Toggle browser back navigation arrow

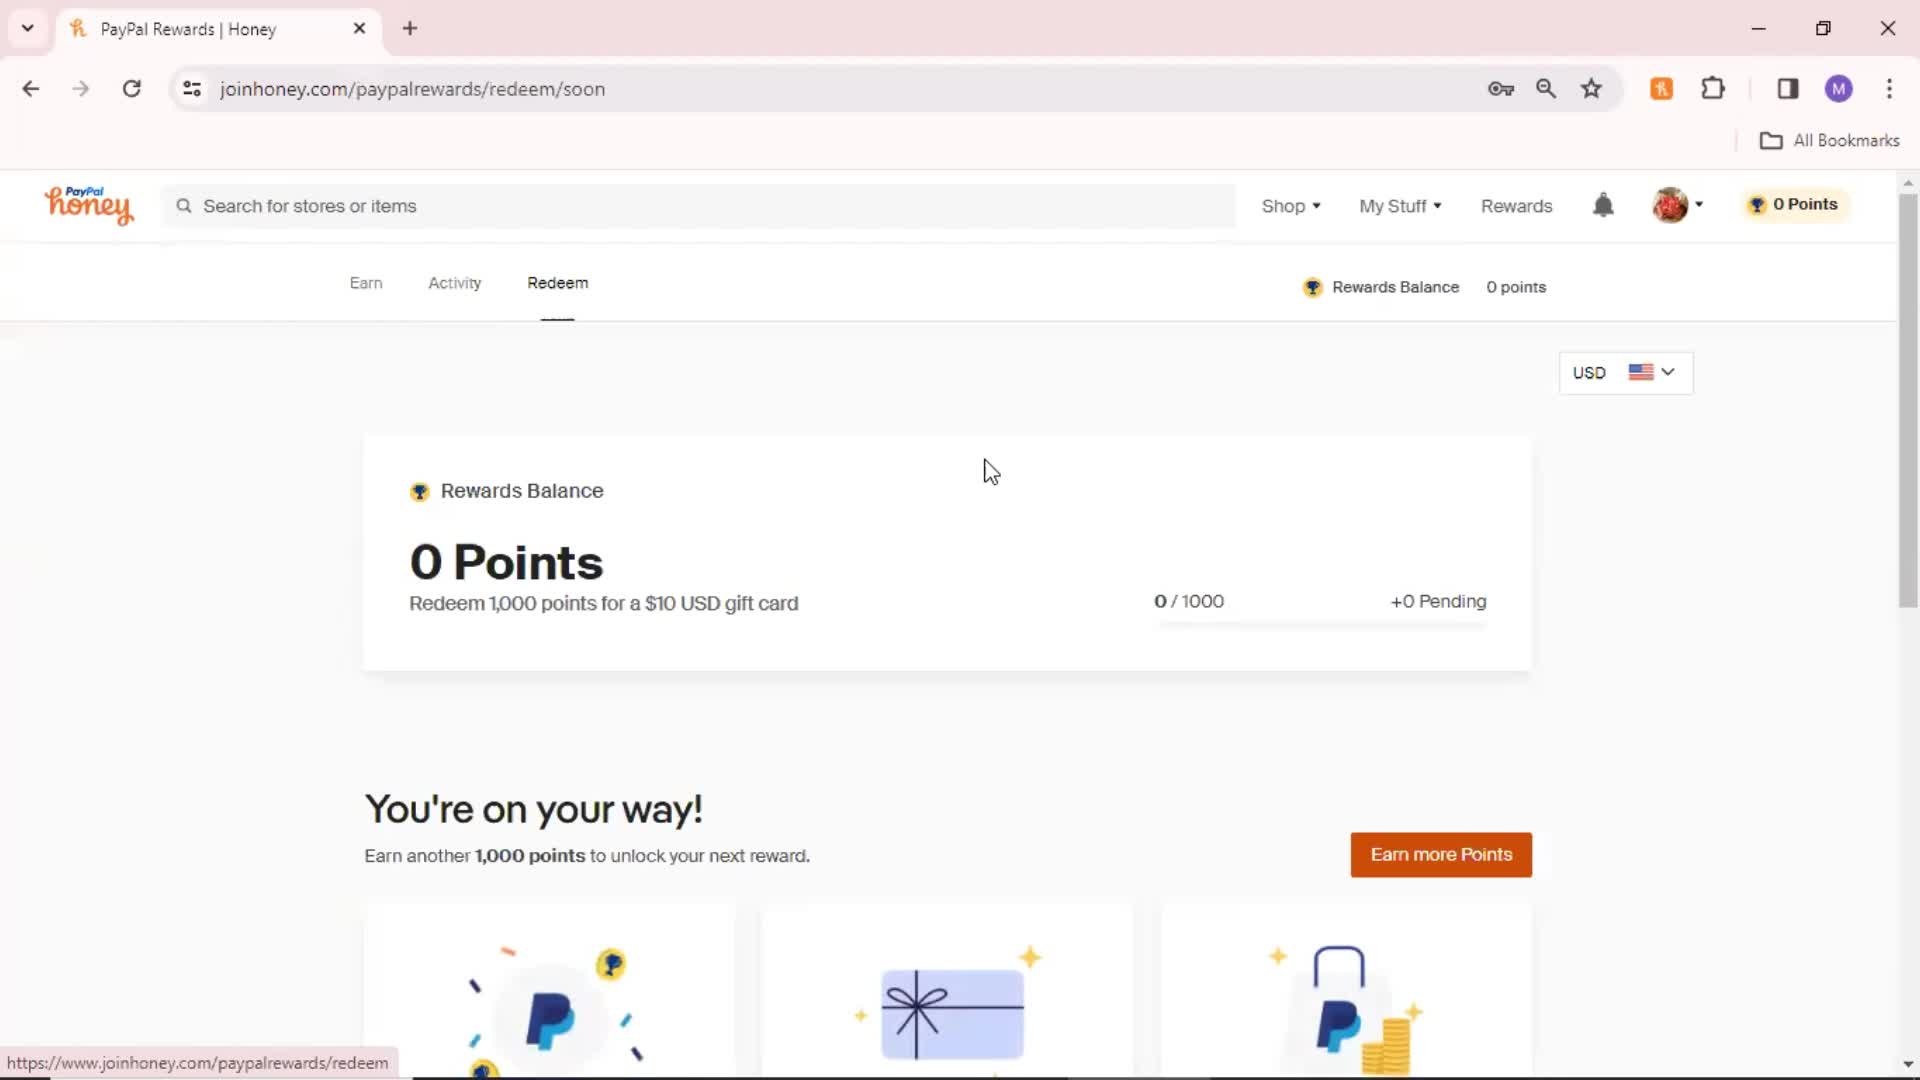pos(32,88)
